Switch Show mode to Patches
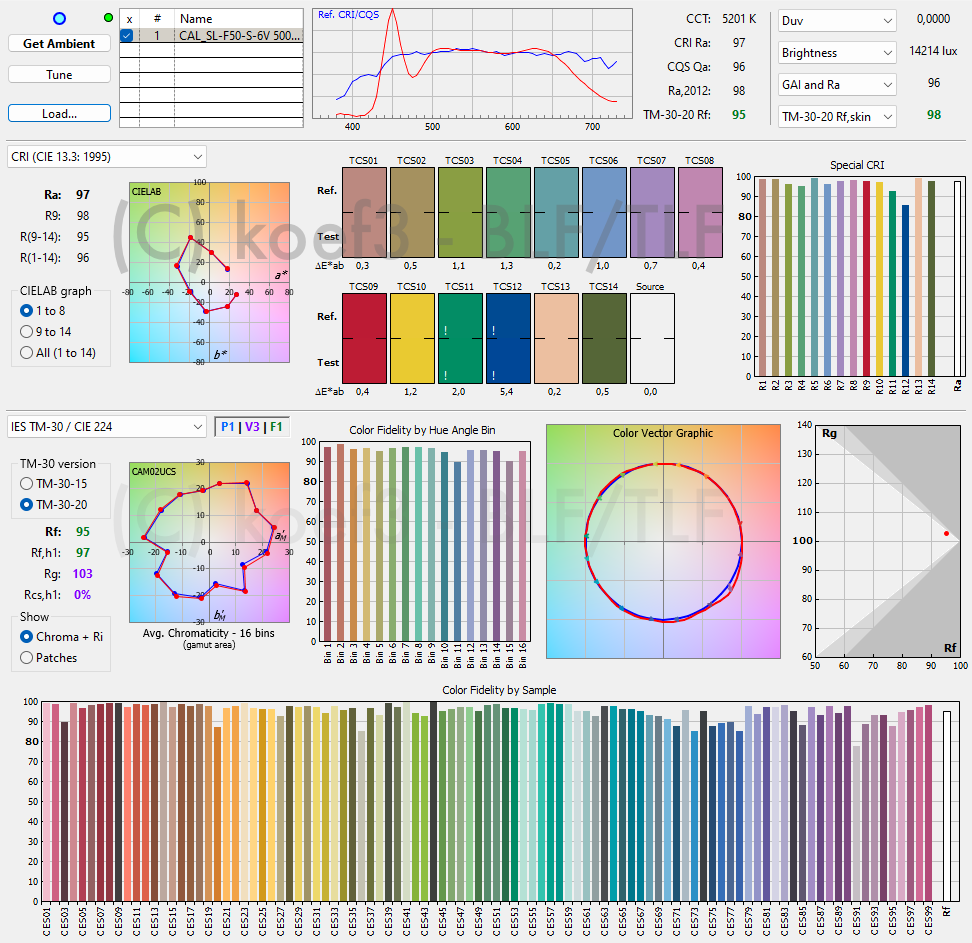972x943 pixels. (28, 657)
